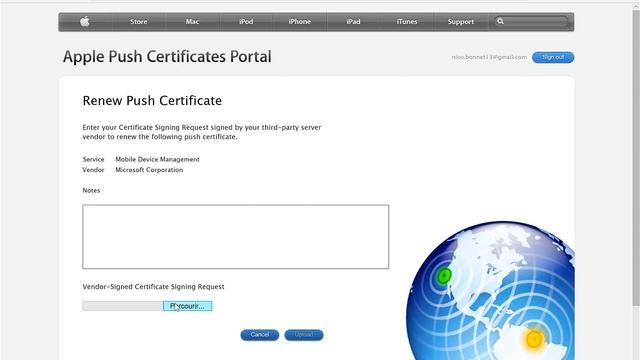Open the Store menu item
This screenshot has height=360, width=640.
pyautogui.click(x=139, y=22)
